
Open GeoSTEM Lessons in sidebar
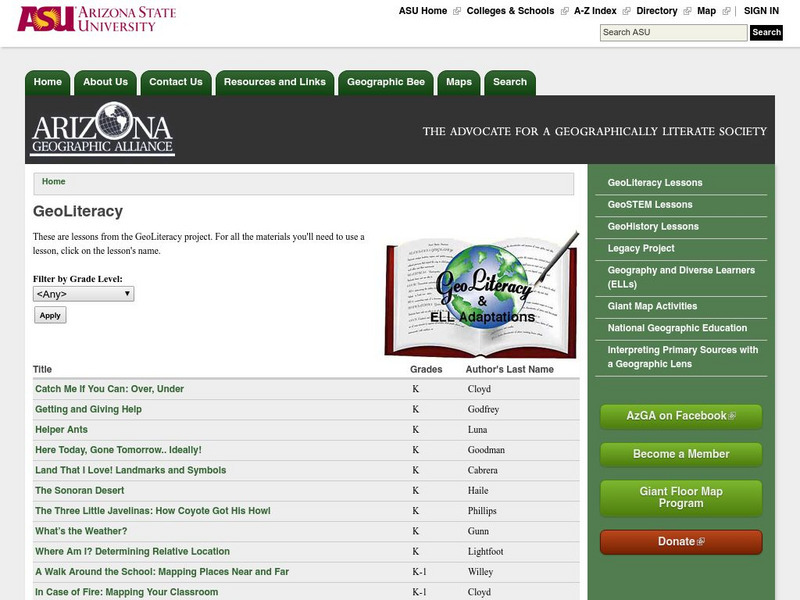(x=649, y=205)
